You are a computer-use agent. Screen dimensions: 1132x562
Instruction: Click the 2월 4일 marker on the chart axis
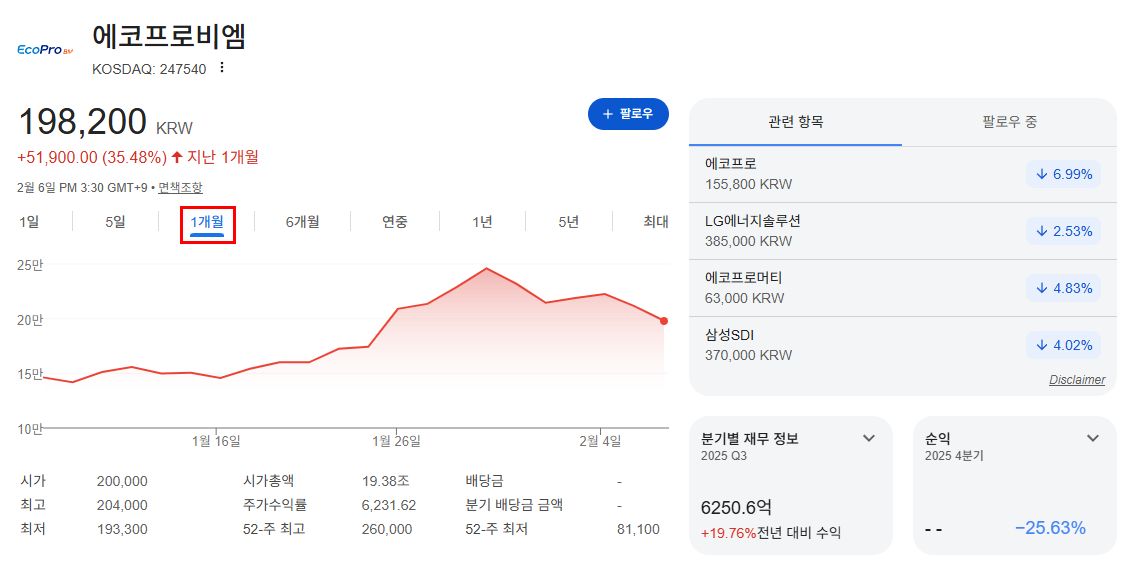coord(601,441)
